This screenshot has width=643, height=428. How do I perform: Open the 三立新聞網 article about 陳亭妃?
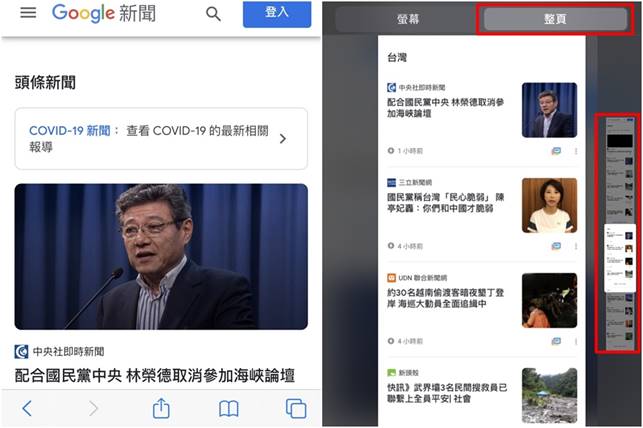click(x=445, y=203)
